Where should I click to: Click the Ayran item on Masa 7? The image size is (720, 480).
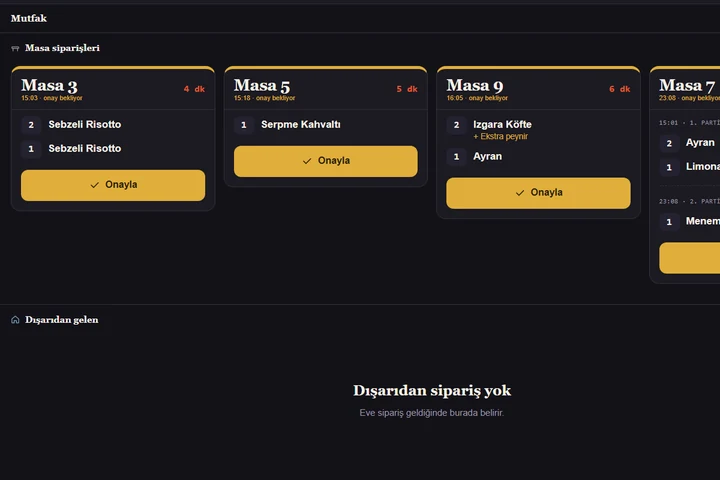(700, 142)
